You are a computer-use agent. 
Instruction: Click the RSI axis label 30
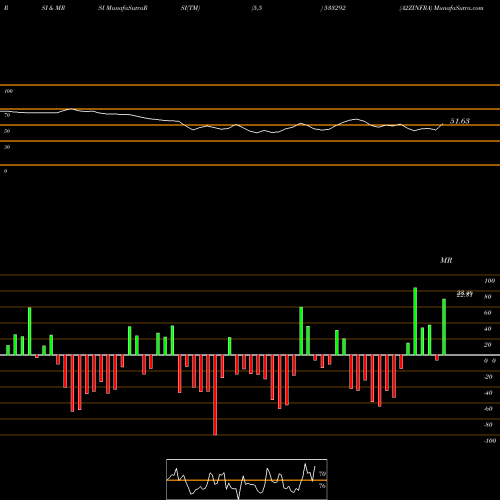click(x=7, y=147)
